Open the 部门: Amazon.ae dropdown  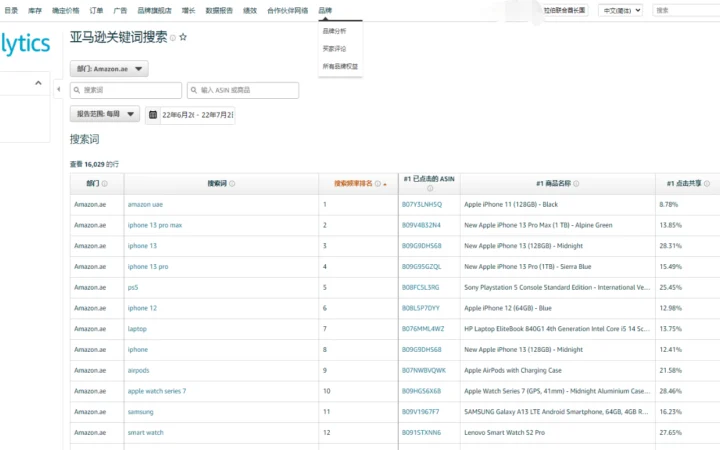point(109,69)
